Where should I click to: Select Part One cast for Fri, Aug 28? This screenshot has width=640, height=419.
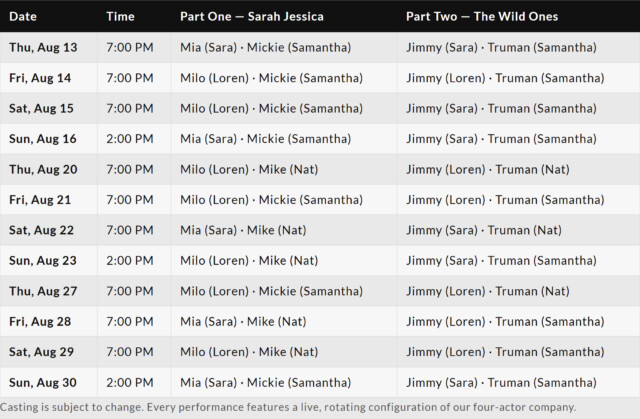point(243,321)
